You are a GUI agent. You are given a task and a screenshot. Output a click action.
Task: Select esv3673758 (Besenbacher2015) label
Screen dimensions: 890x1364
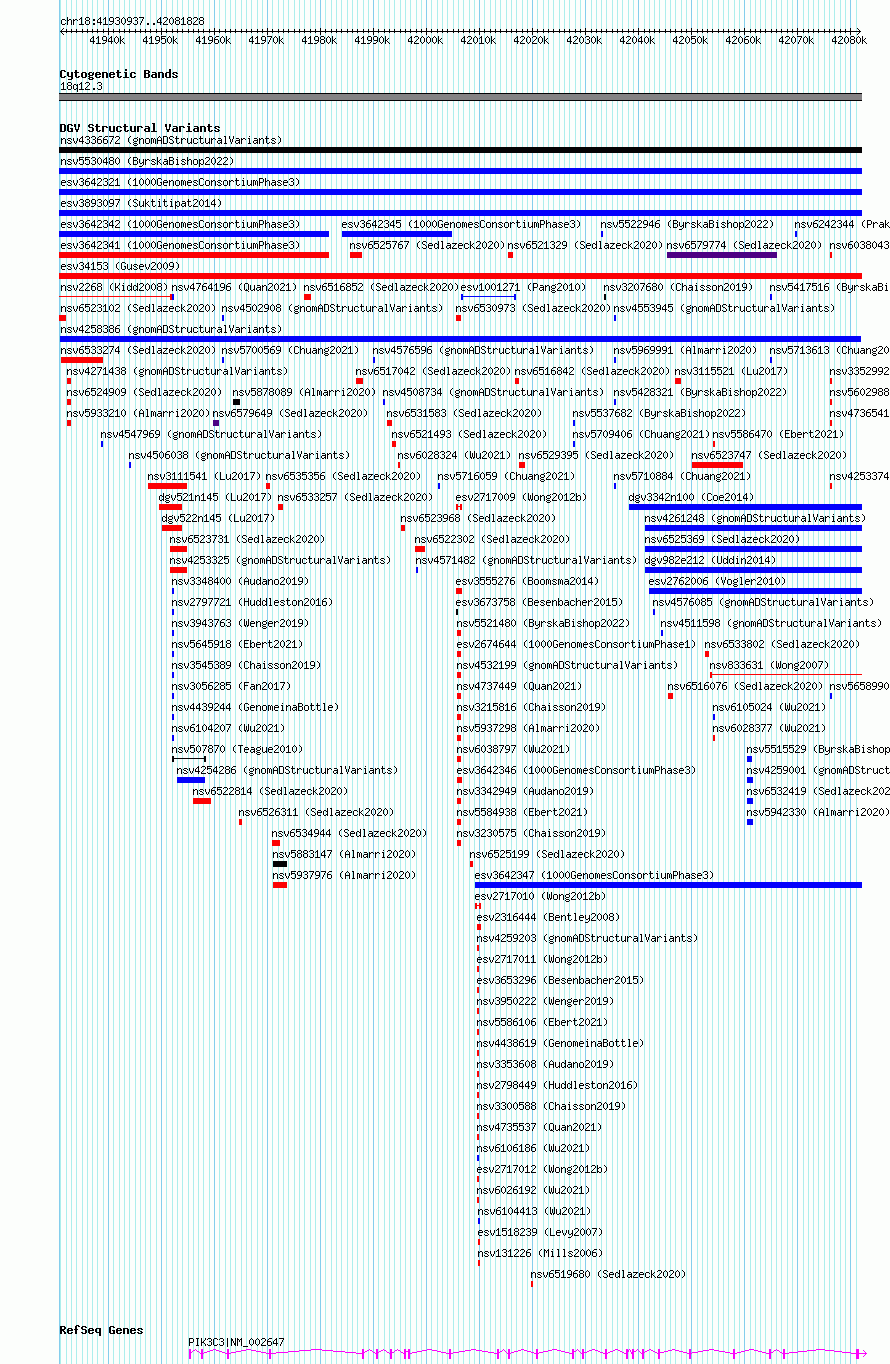[x=540, y=602]
